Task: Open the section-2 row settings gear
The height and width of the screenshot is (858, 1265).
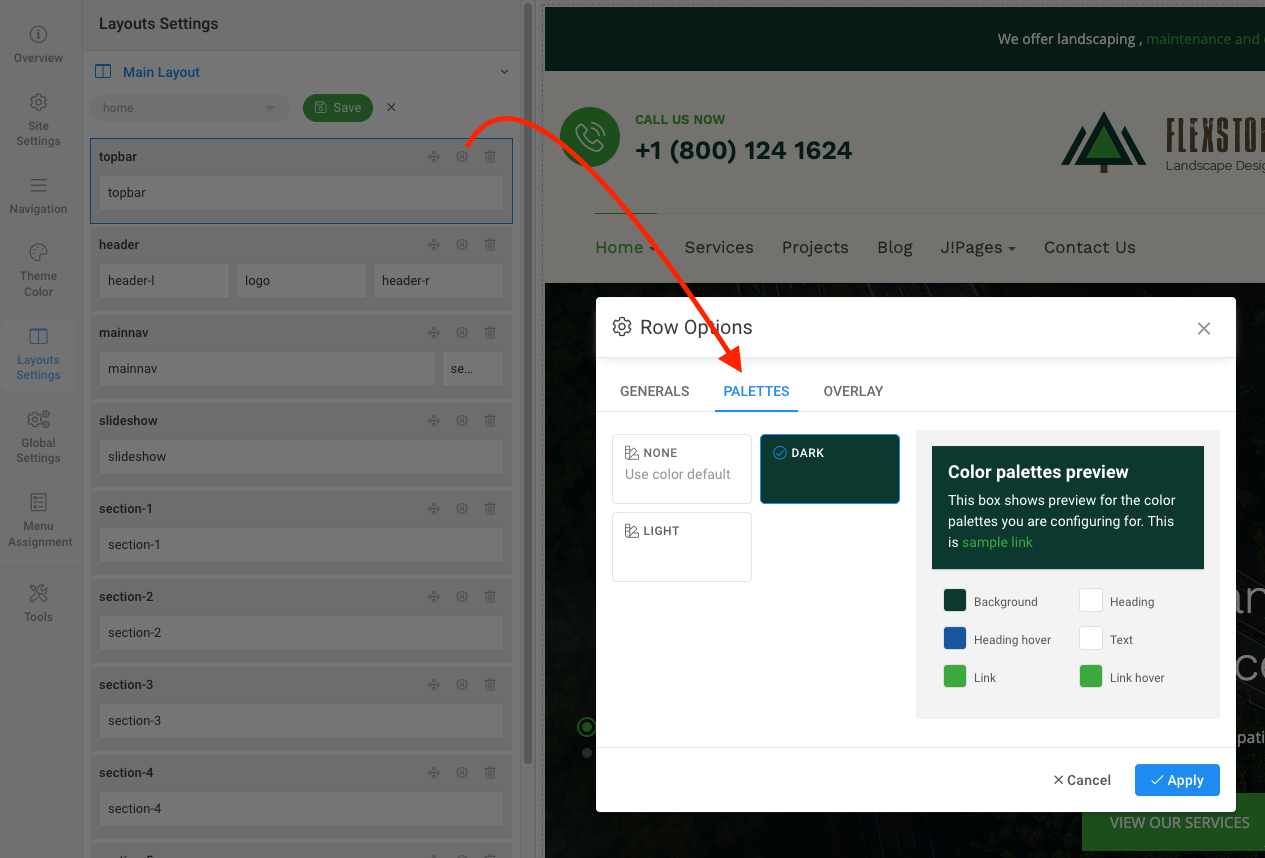Action: [x=462, y=597]
